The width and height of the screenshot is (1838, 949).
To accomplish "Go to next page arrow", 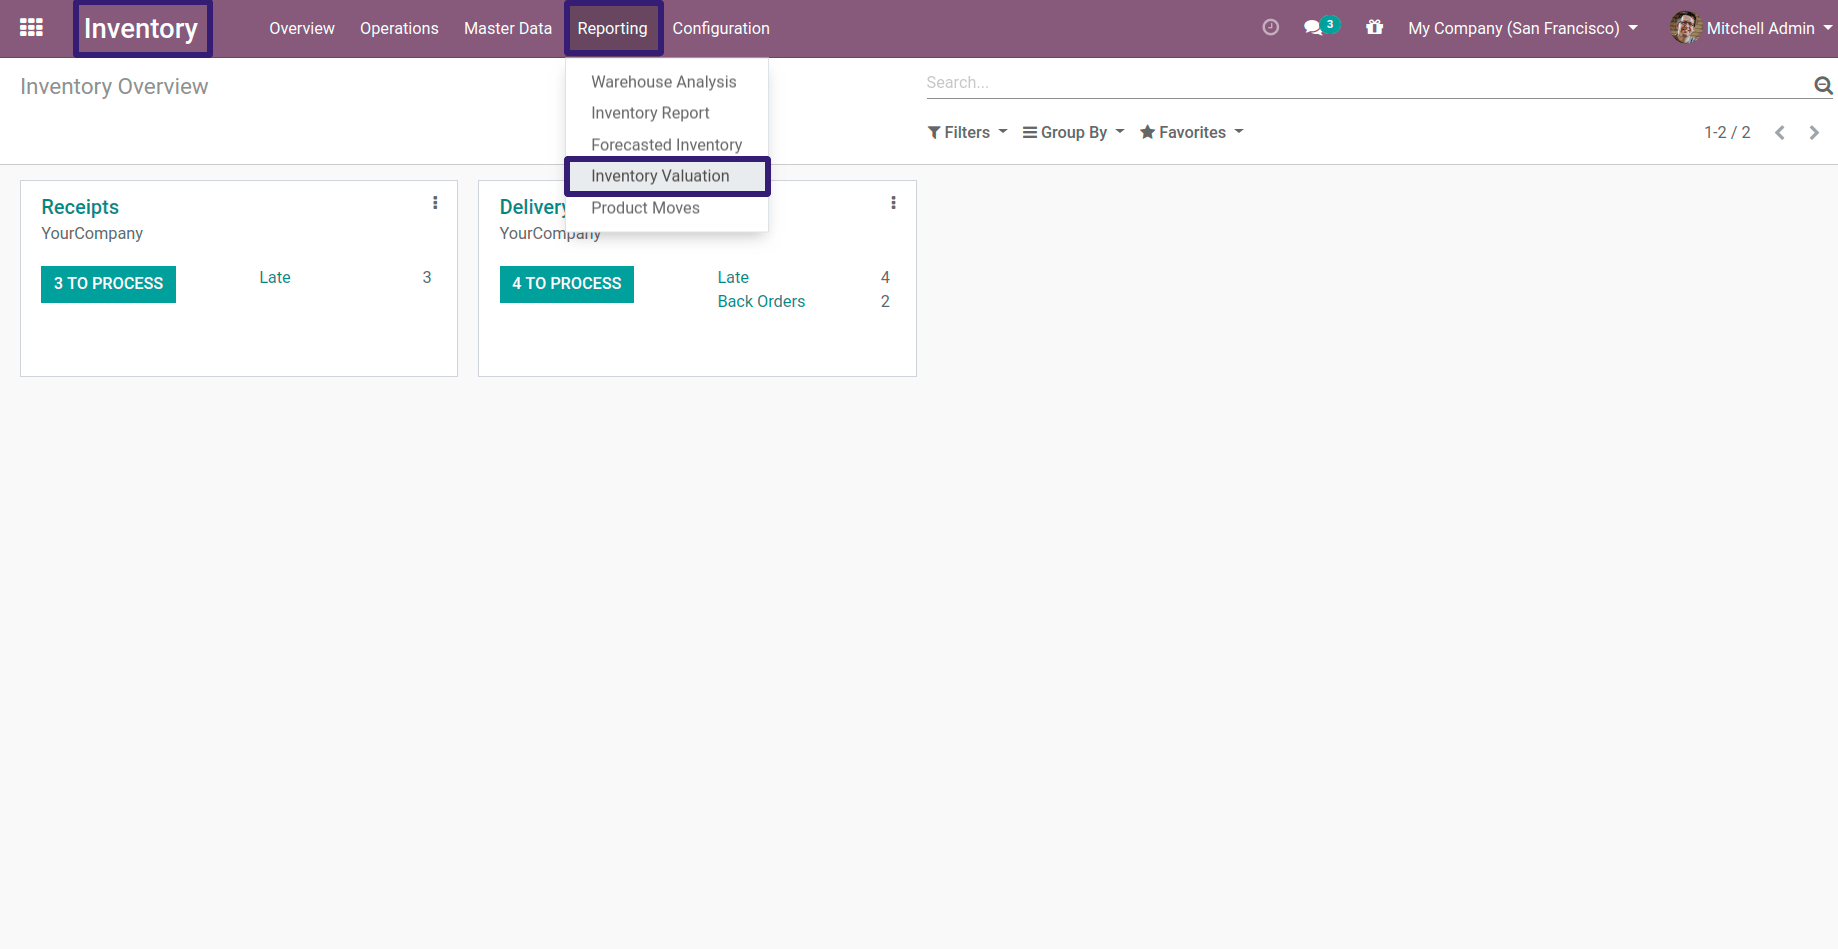I will (1814, 133).
